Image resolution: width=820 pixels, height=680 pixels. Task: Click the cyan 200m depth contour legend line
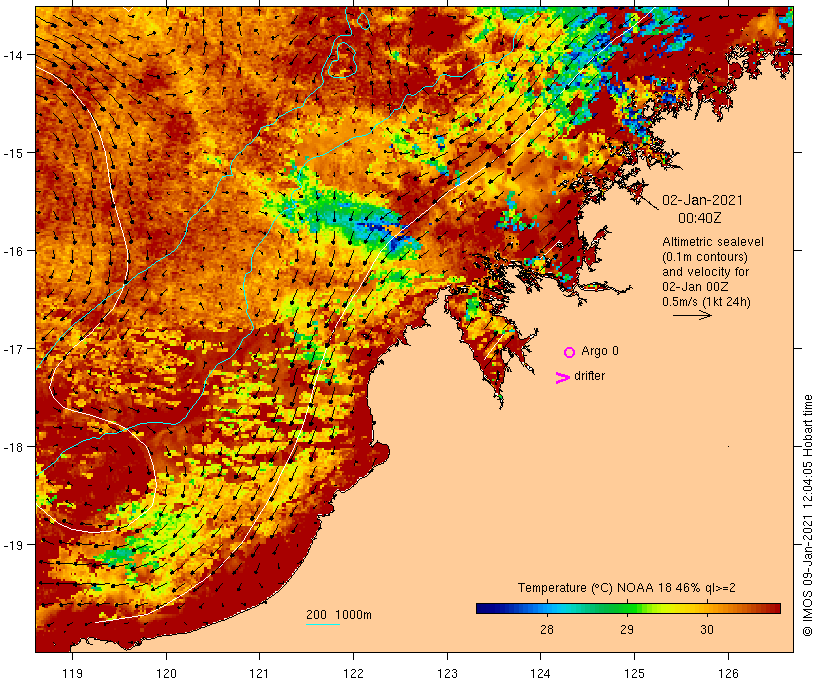(323, 624)
